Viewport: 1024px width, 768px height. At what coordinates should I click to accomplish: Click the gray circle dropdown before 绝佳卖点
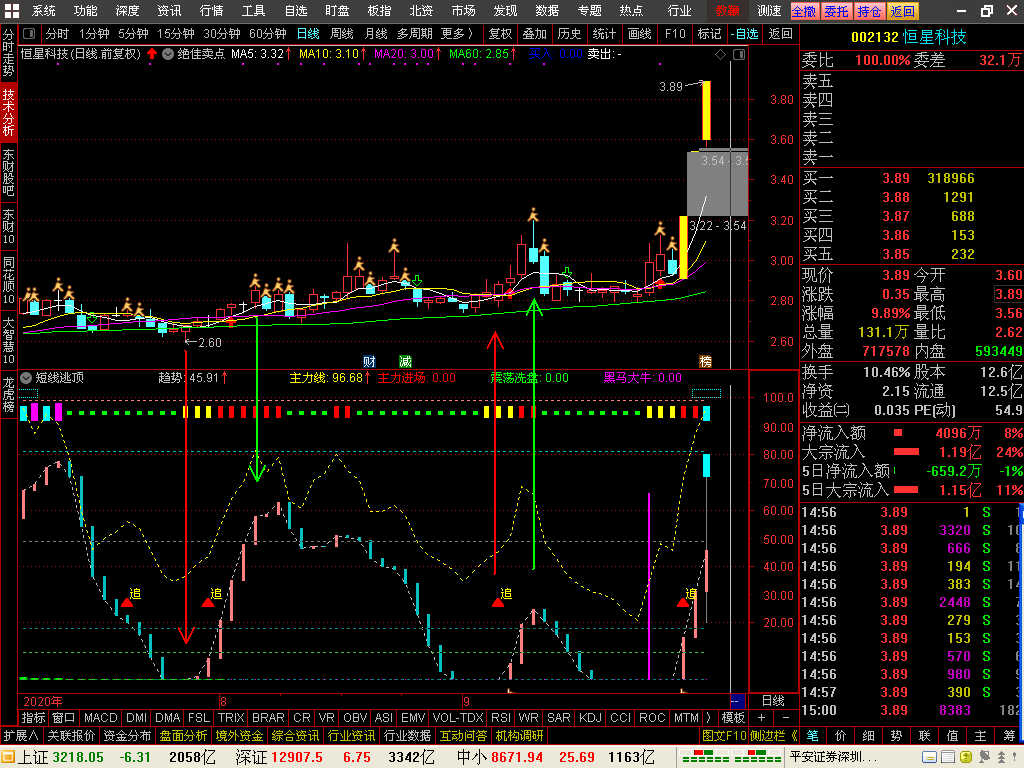click(x=168, y=54)
